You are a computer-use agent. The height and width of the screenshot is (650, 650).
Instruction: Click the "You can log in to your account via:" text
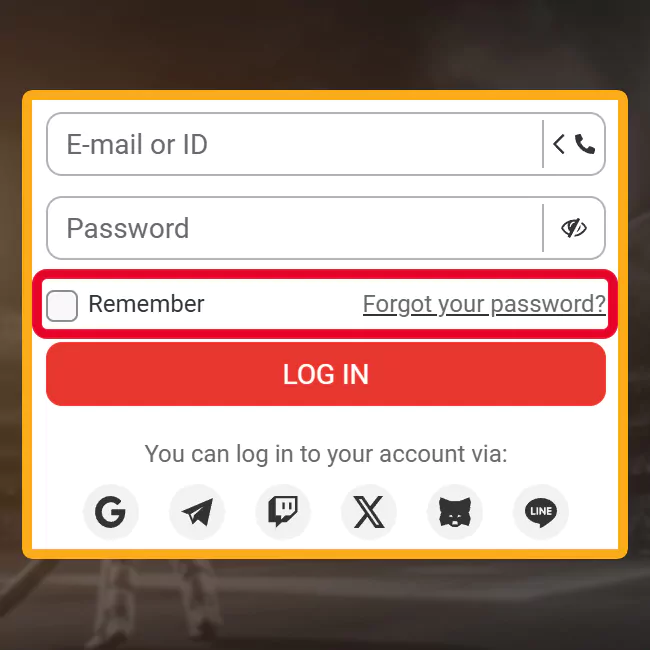pos(326,454)
